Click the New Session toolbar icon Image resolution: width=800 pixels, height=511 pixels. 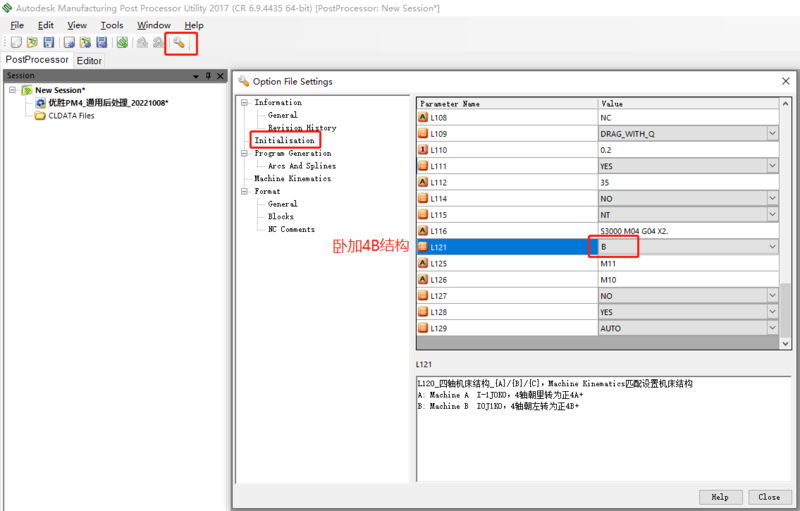[x=15, y=43]
